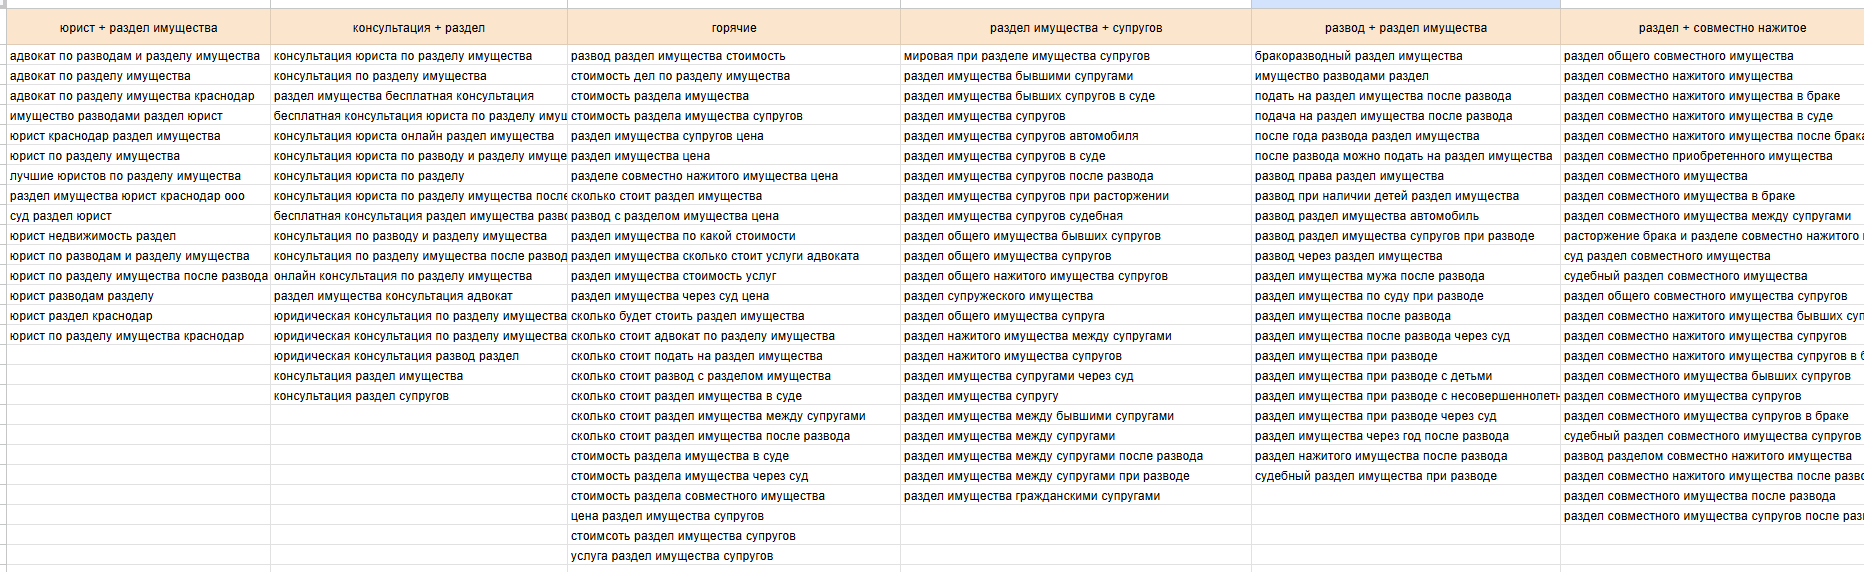The height and width of the screenshot is (572, 1864).
Task: Select header cell "раздел + совместно нажитое"
Action: pyautogui.click(x=1712, y=28)
